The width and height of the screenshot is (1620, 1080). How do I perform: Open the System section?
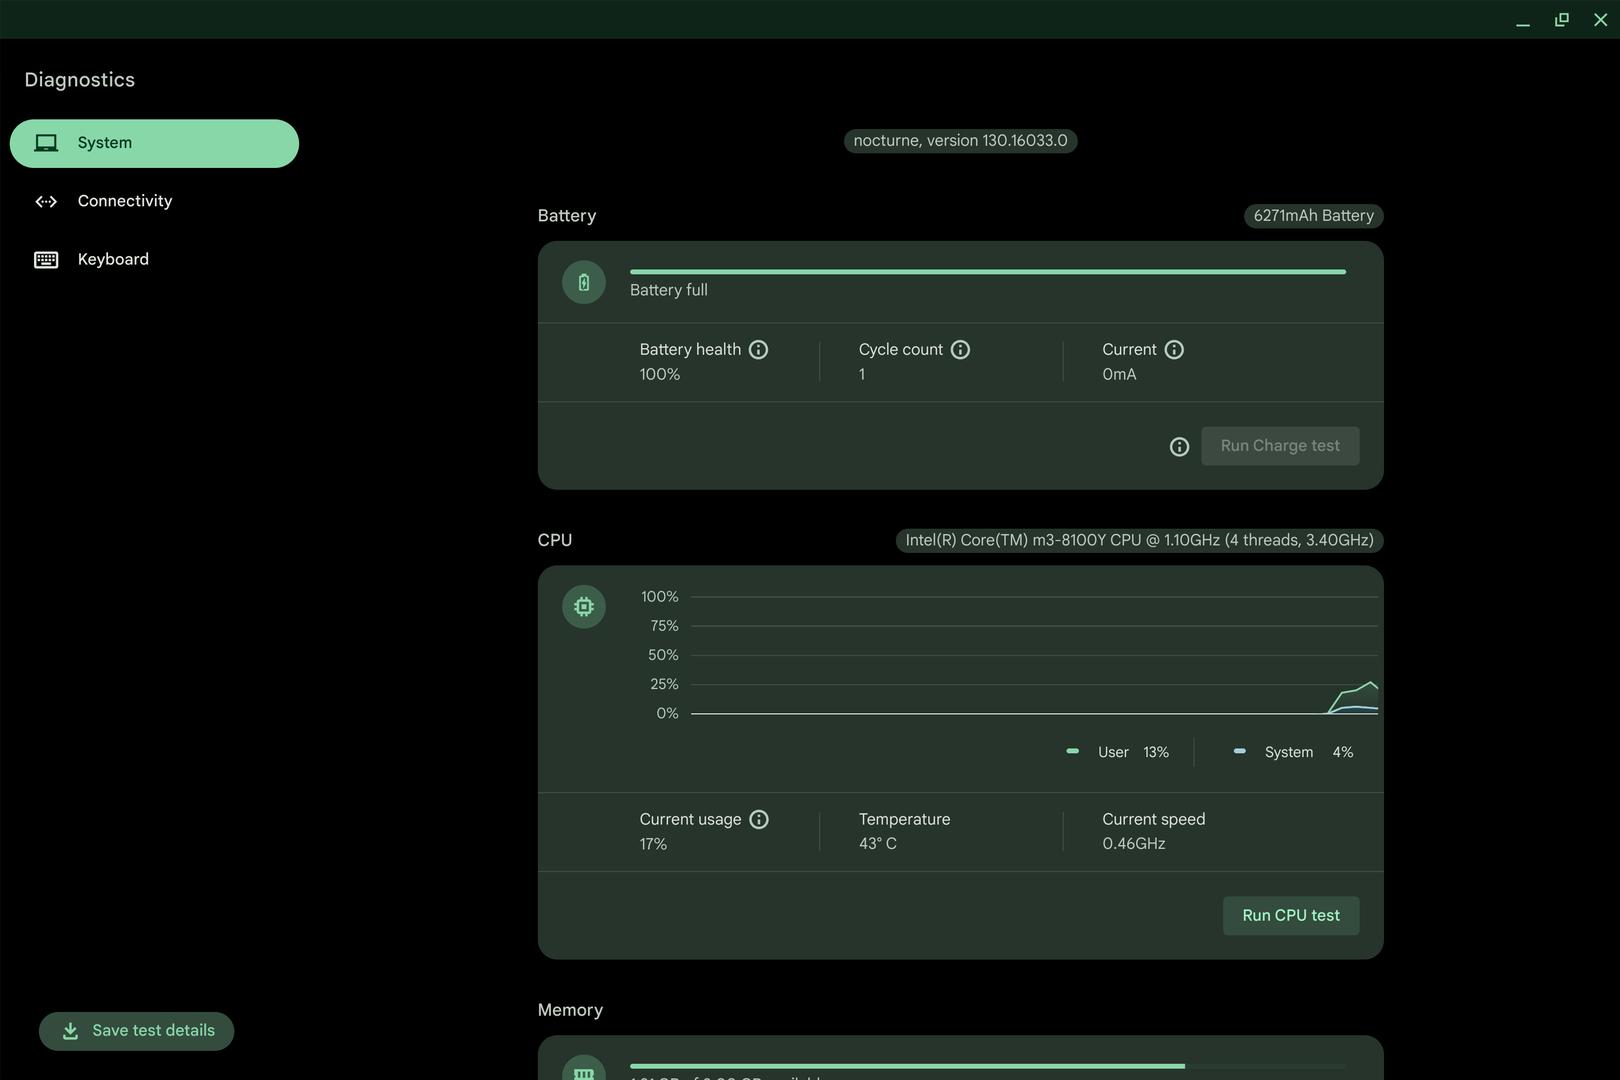pos(154,143)
